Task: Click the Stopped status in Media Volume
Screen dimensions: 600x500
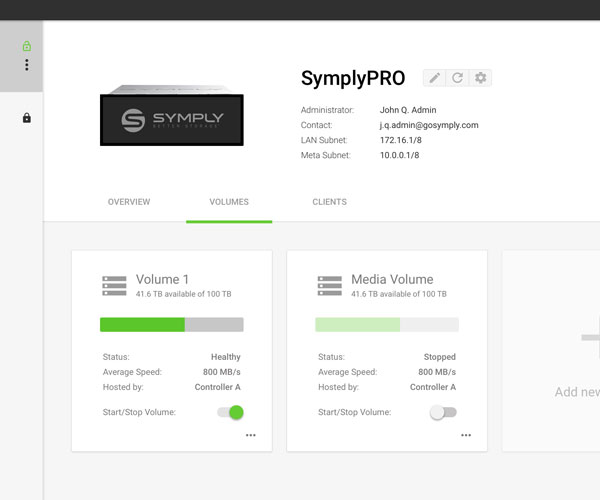Action: 440,357
